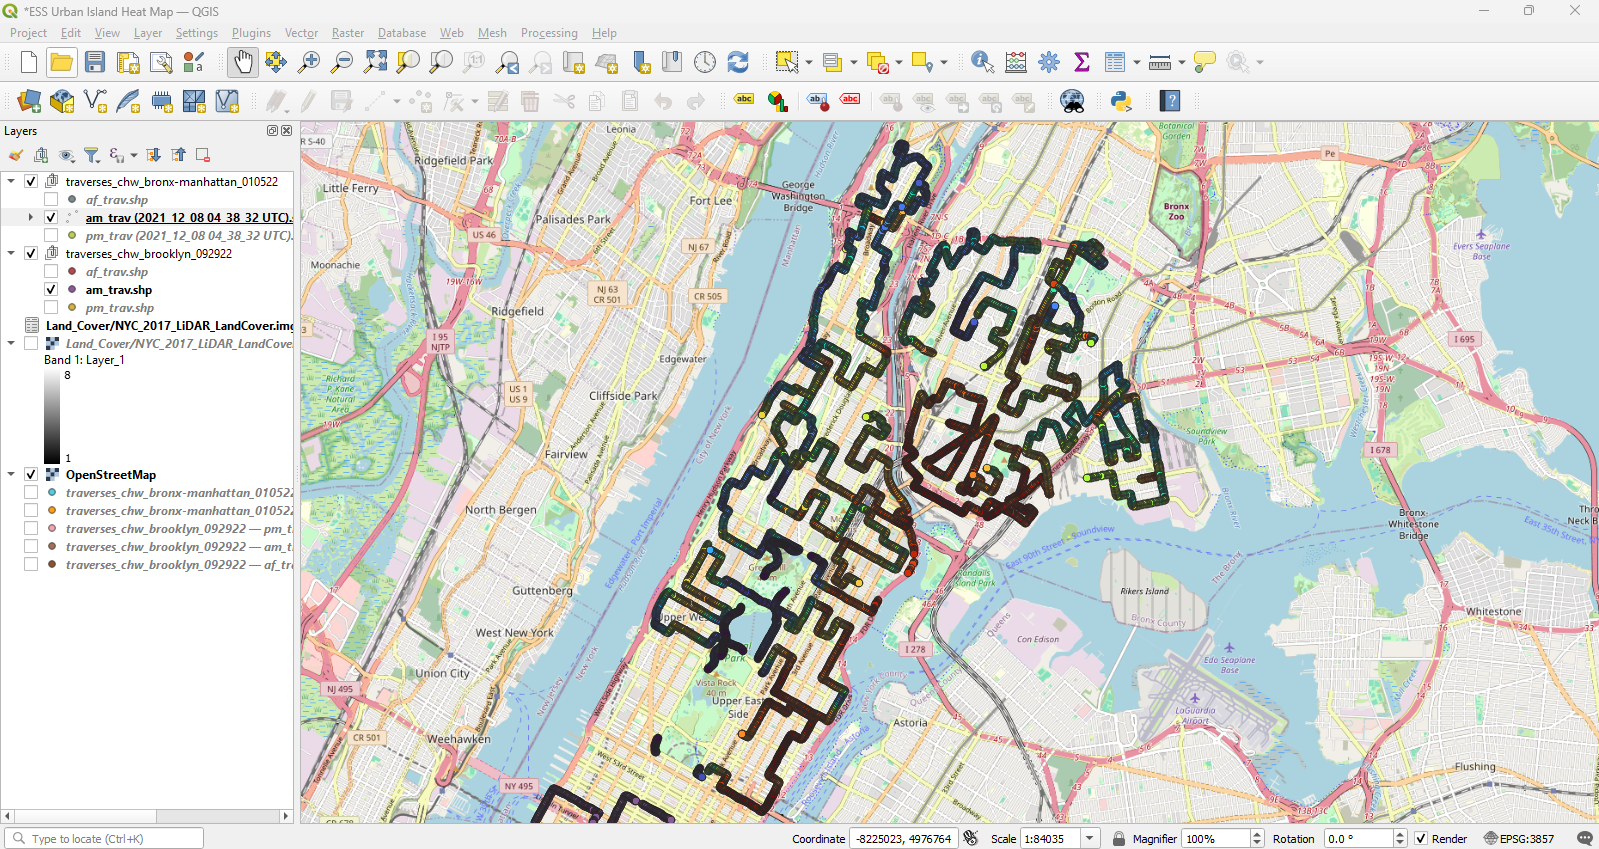This screenshot has width=1599, height=849.
Task: Open a project using the folder icon
Action: (x=62, y=62)
